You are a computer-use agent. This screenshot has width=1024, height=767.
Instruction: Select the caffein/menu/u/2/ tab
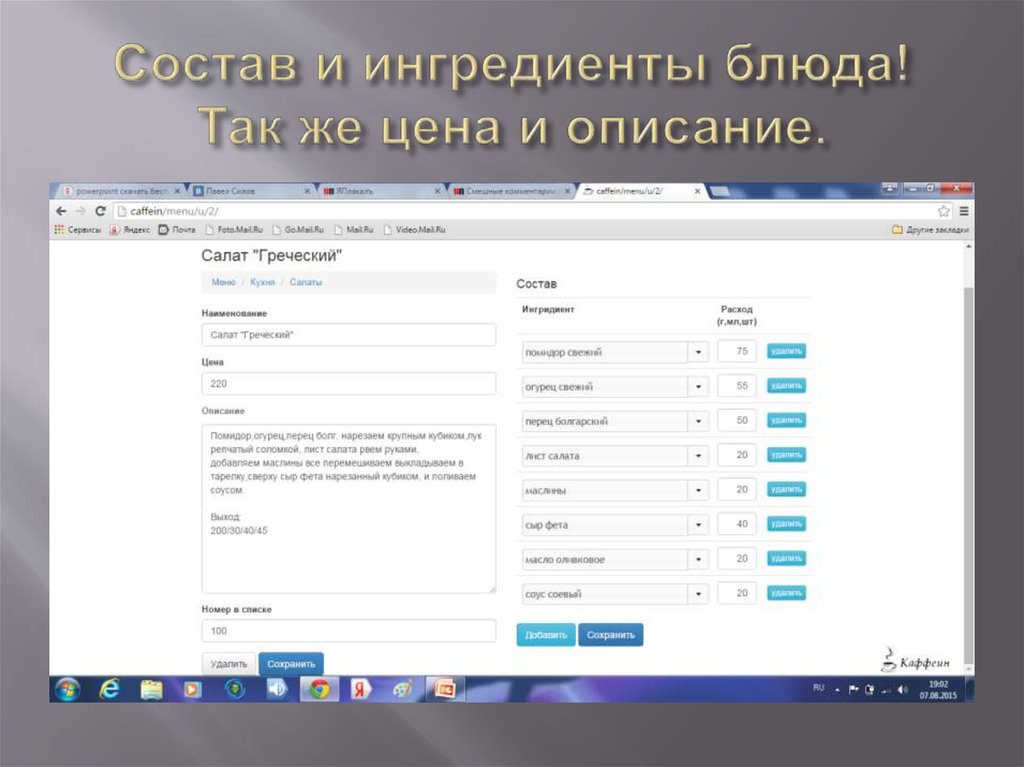630,189
